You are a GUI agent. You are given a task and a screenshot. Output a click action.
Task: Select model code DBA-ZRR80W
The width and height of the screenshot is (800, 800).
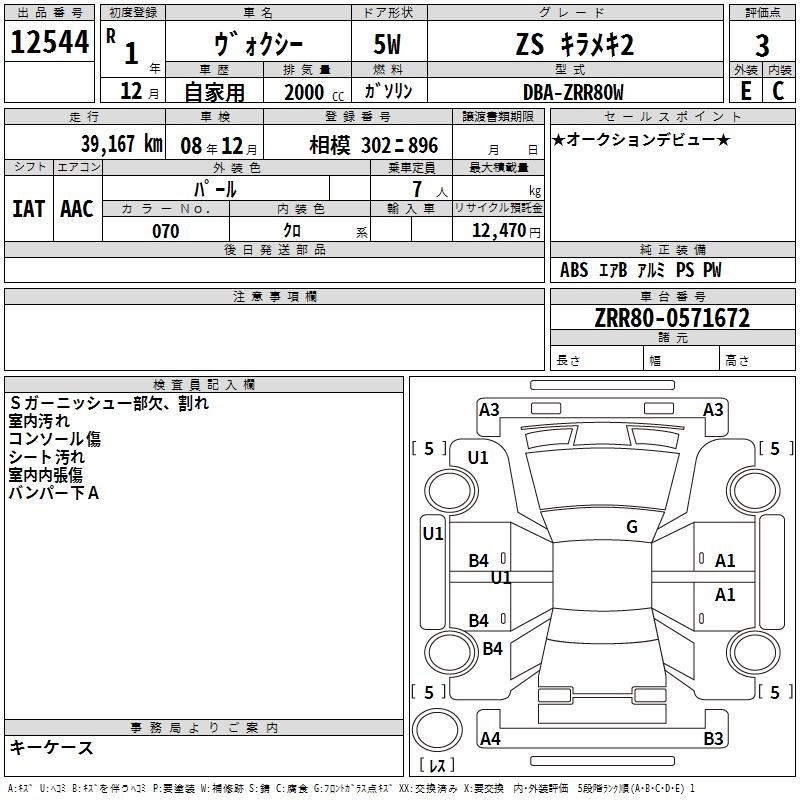[573, 92]
